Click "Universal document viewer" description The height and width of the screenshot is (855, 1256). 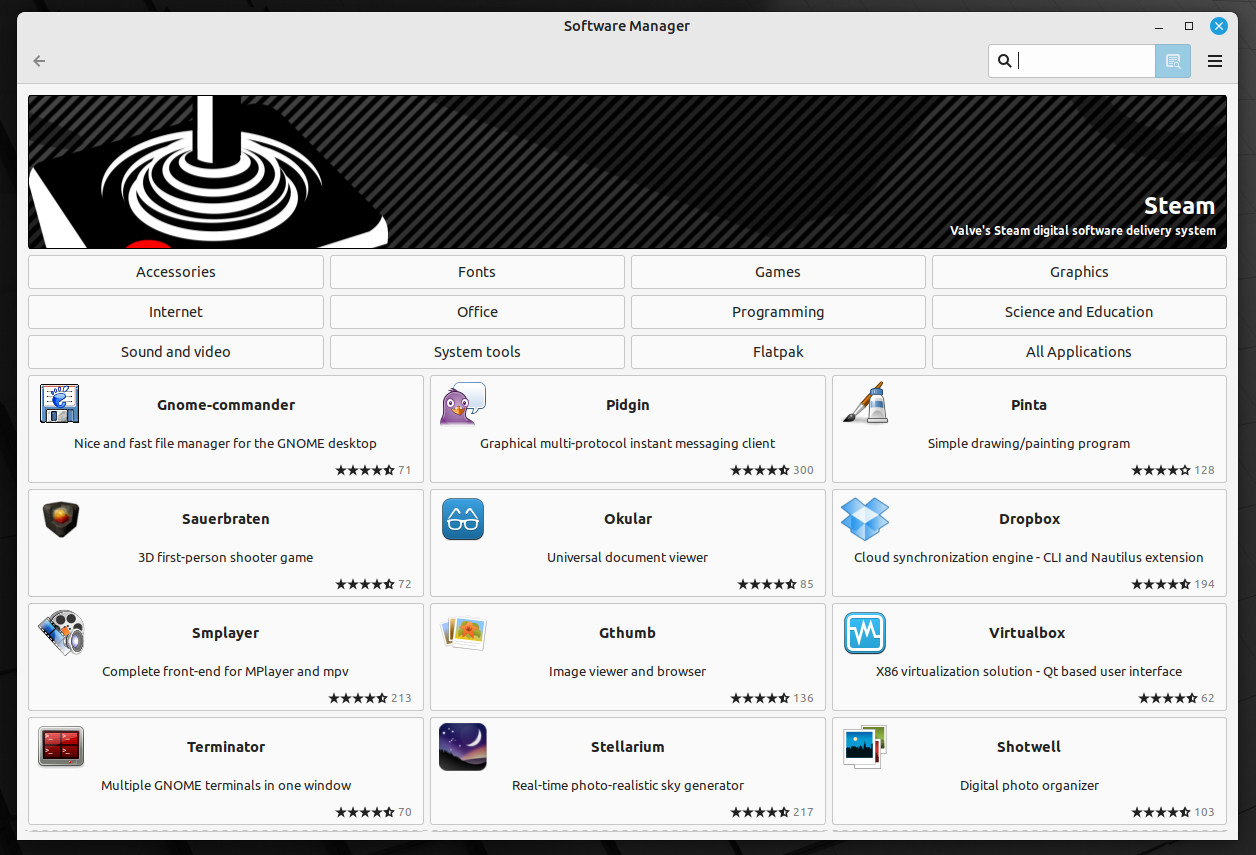[628, 557]
